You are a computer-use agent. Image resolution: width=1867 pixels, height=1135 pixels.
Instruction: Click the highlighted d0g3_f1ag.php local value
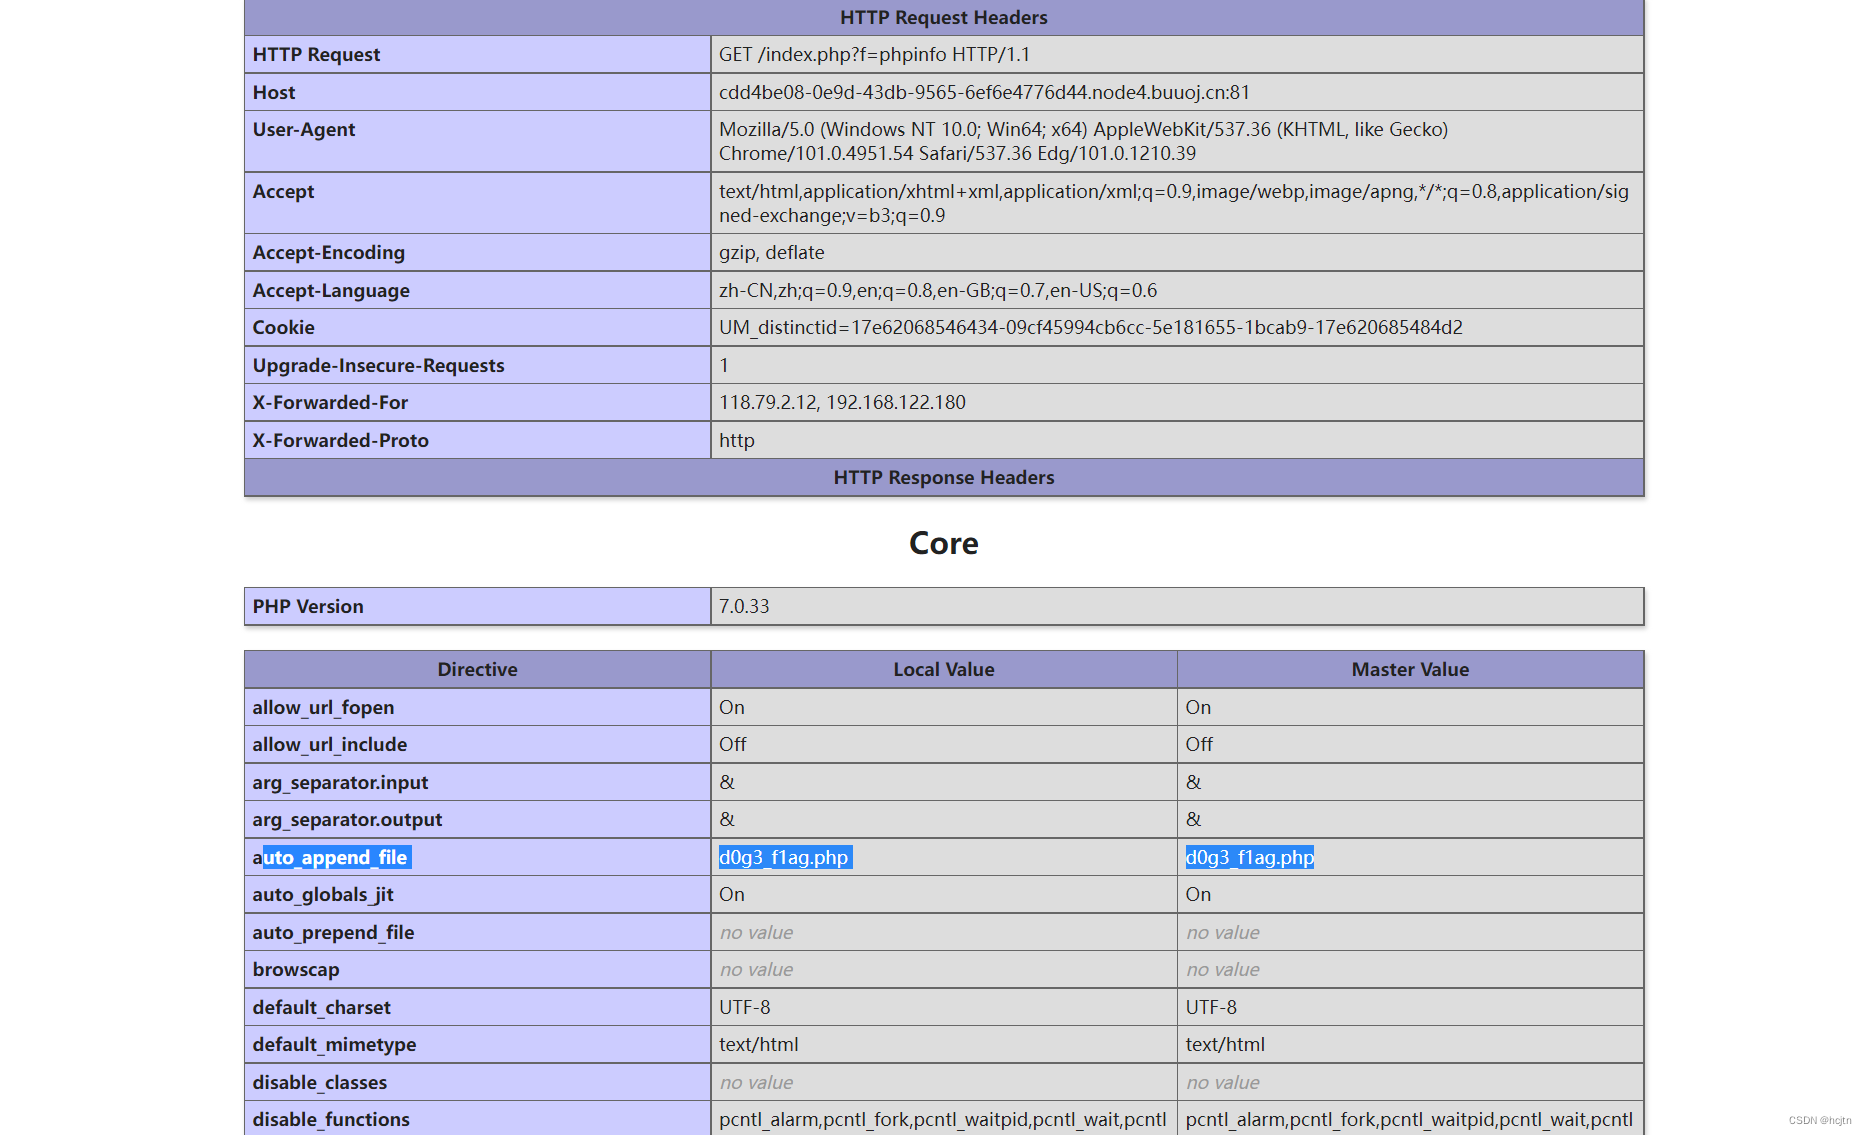pos(784,857)
